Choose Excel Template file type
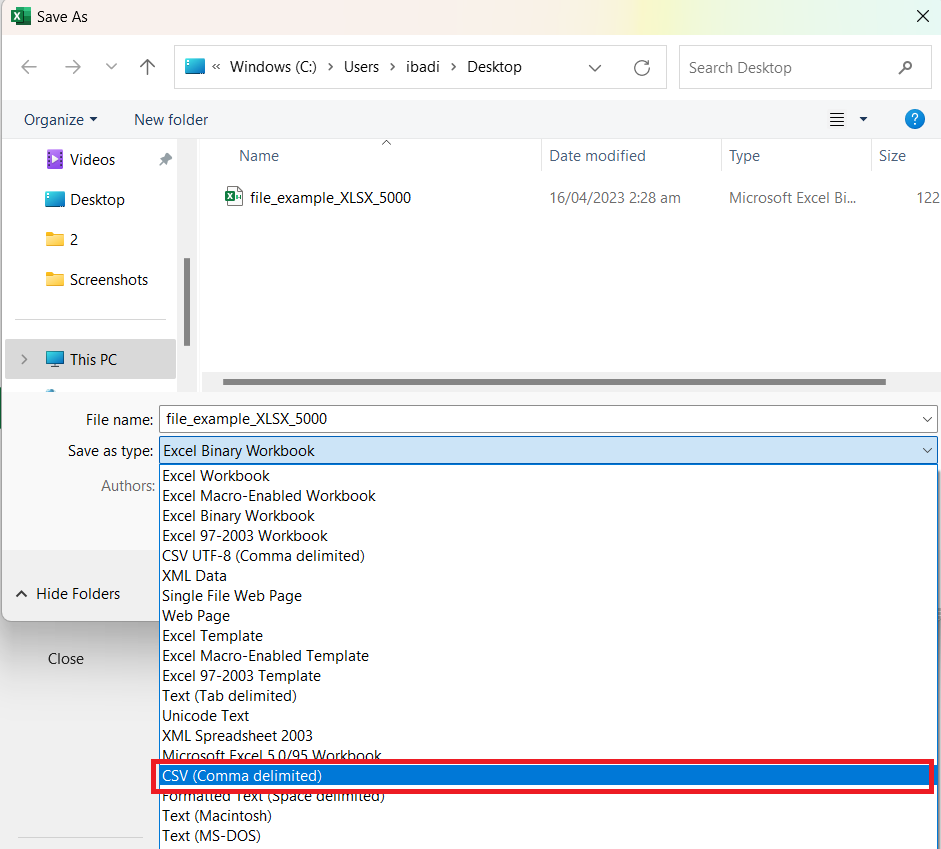Viewport: 941px width, 849px height. pyautogui.click(x=548, y=636)
